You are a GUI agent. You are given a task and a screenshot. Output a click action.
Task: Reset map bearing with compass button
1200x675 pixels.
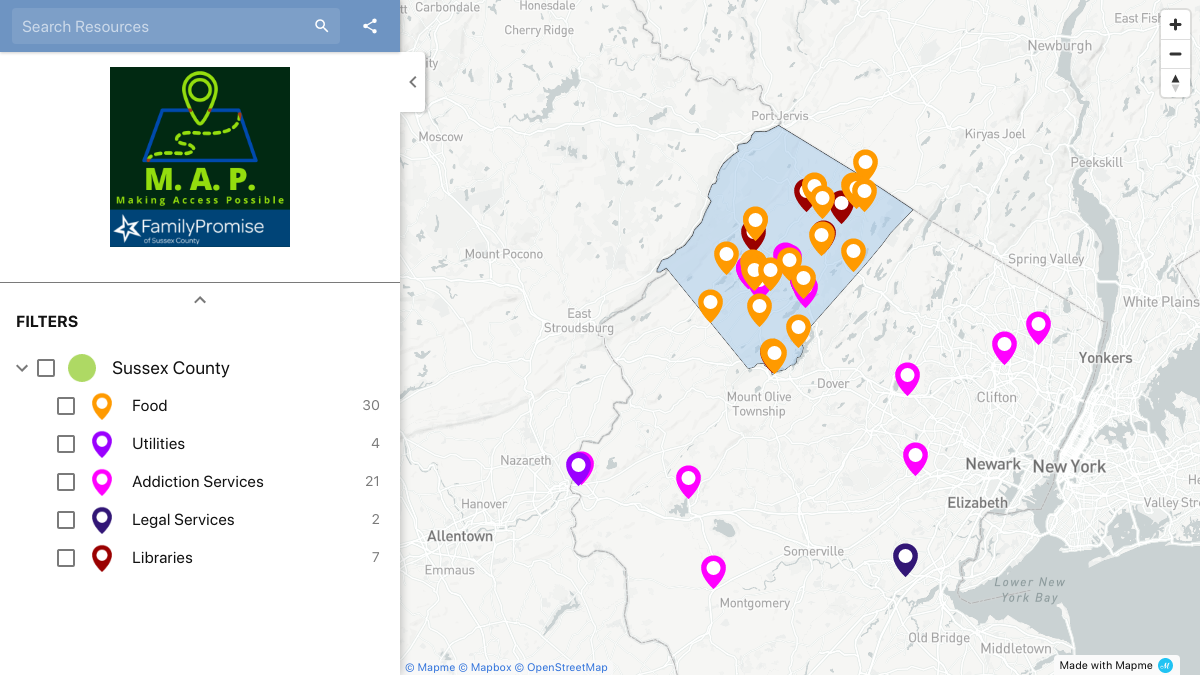(1176, 83)
